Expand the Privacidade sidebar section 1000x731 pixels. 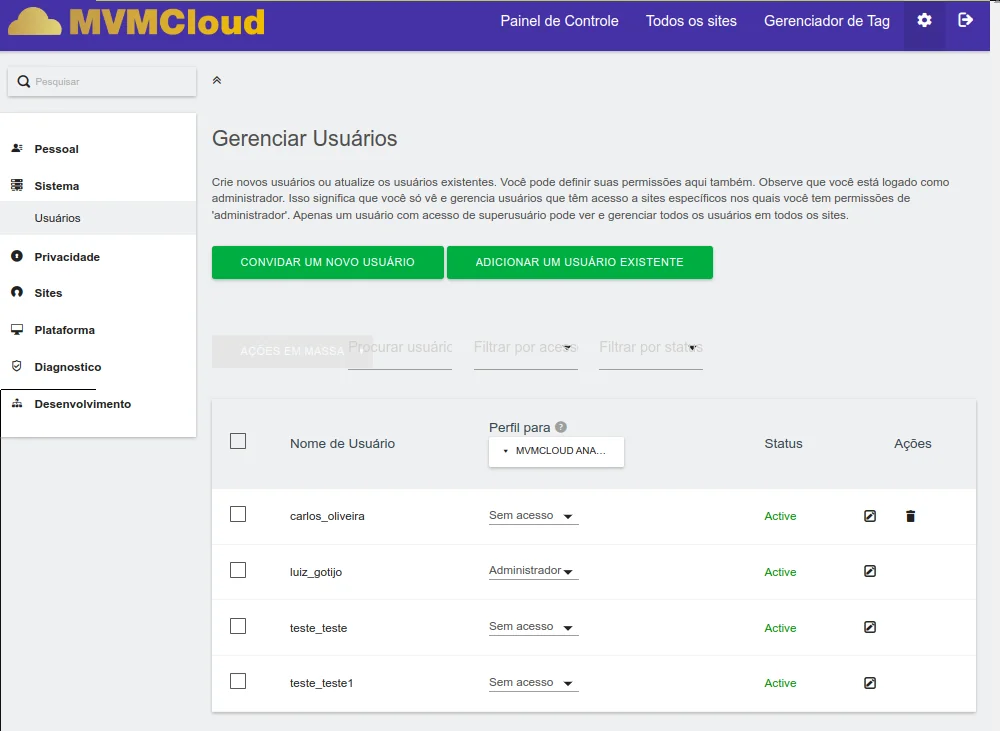(67, 257)
